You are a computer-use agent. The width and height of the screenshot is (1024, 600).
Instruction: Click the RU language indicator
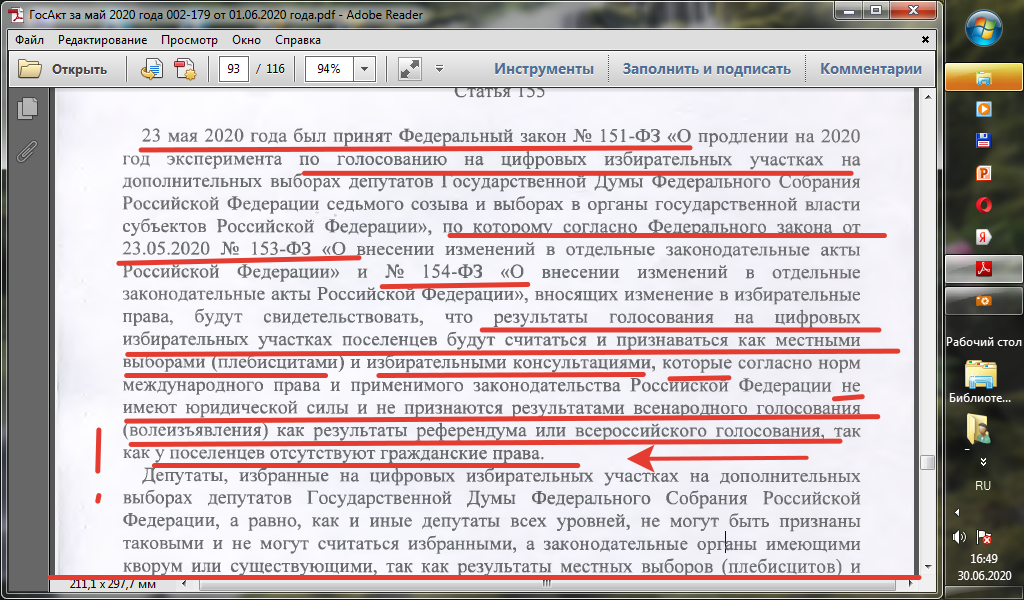(983, 486)
